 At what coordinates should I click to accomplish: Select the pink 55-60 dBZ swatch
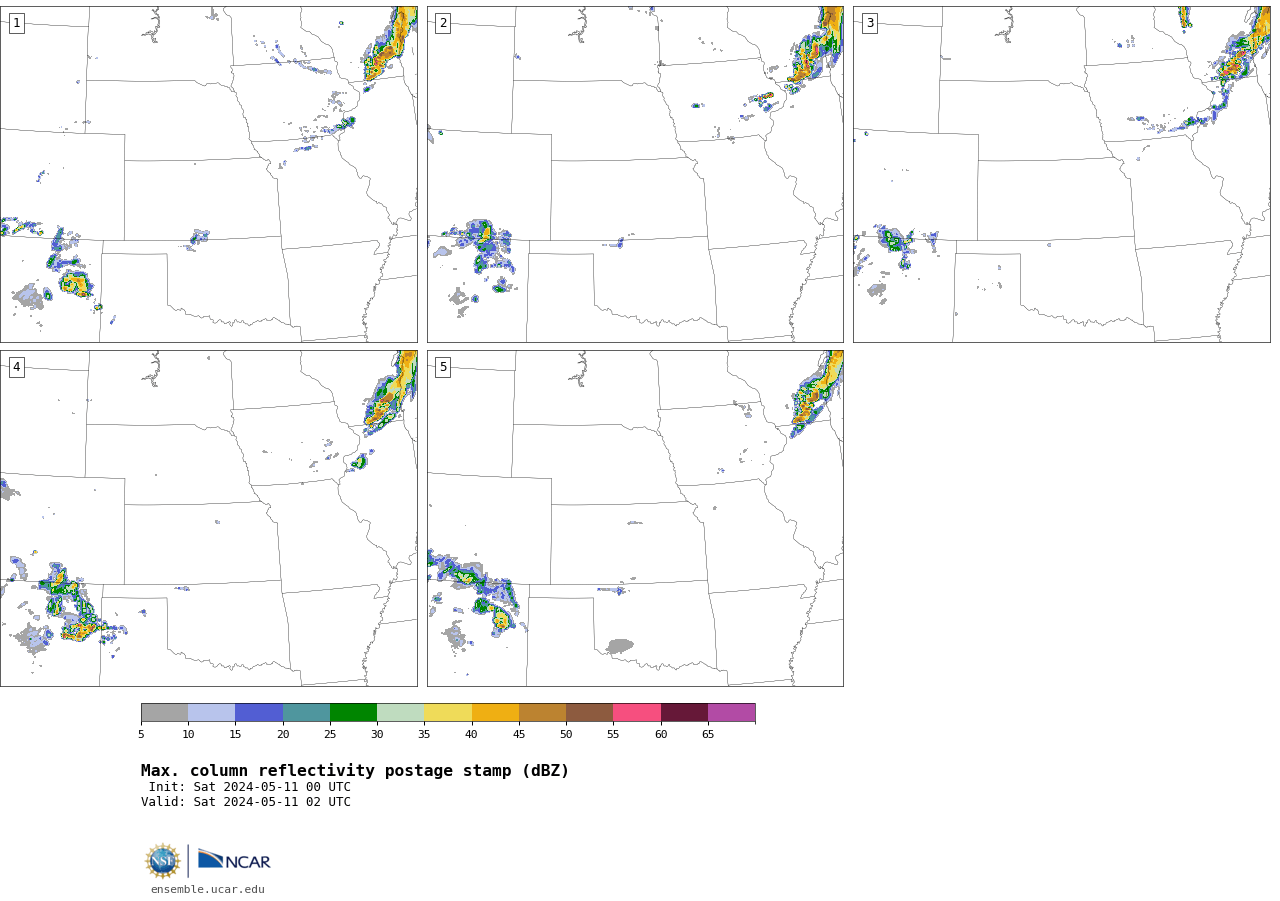pos(637,713)
